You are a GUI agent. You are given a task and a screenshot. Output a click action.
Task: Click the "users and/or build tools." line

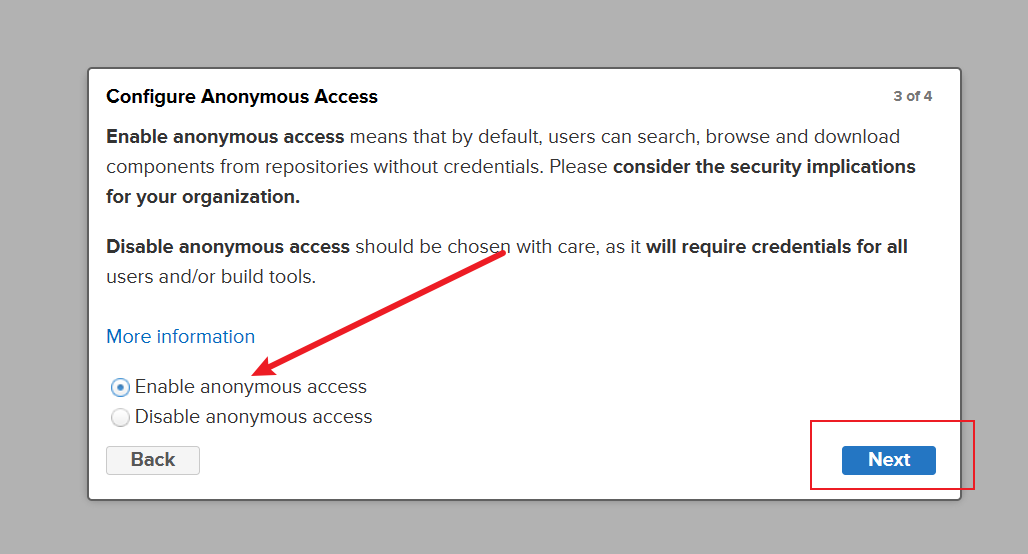tap(211, 276)
